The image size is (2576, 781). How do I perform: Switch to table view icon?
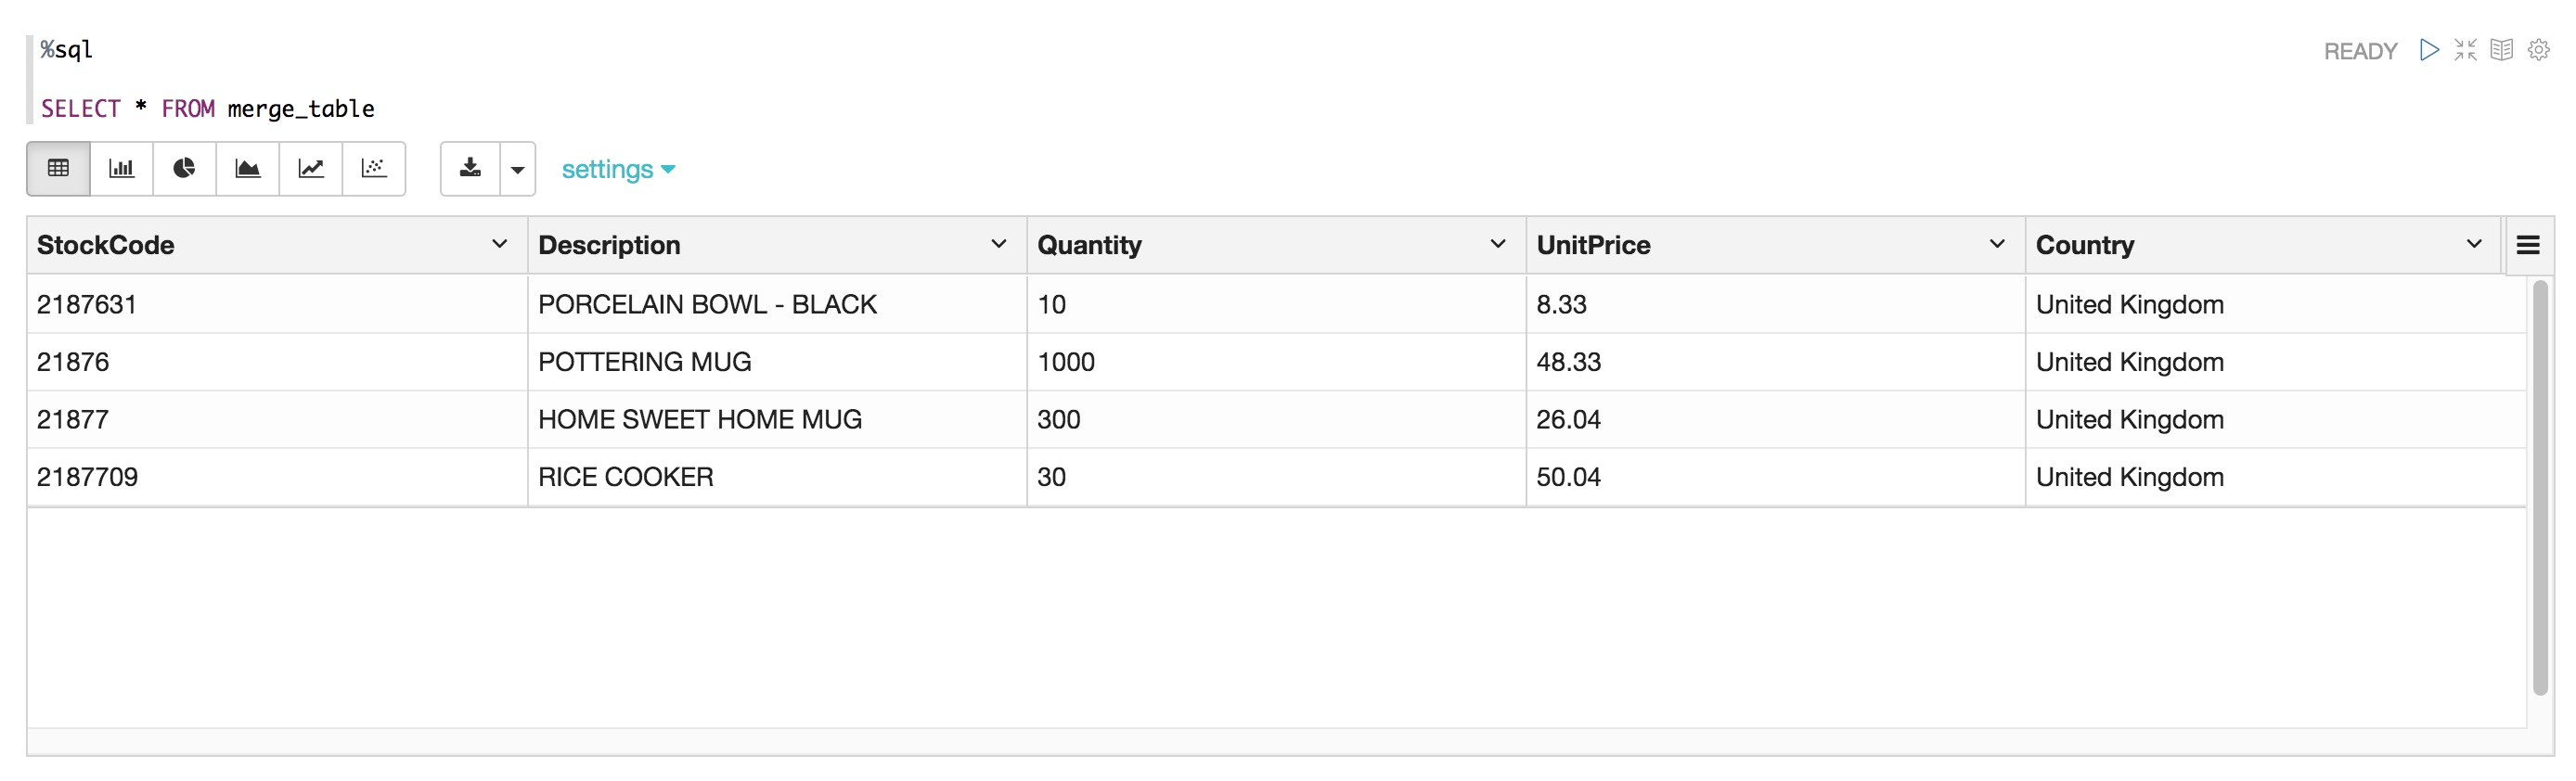(x=58, y=169)
